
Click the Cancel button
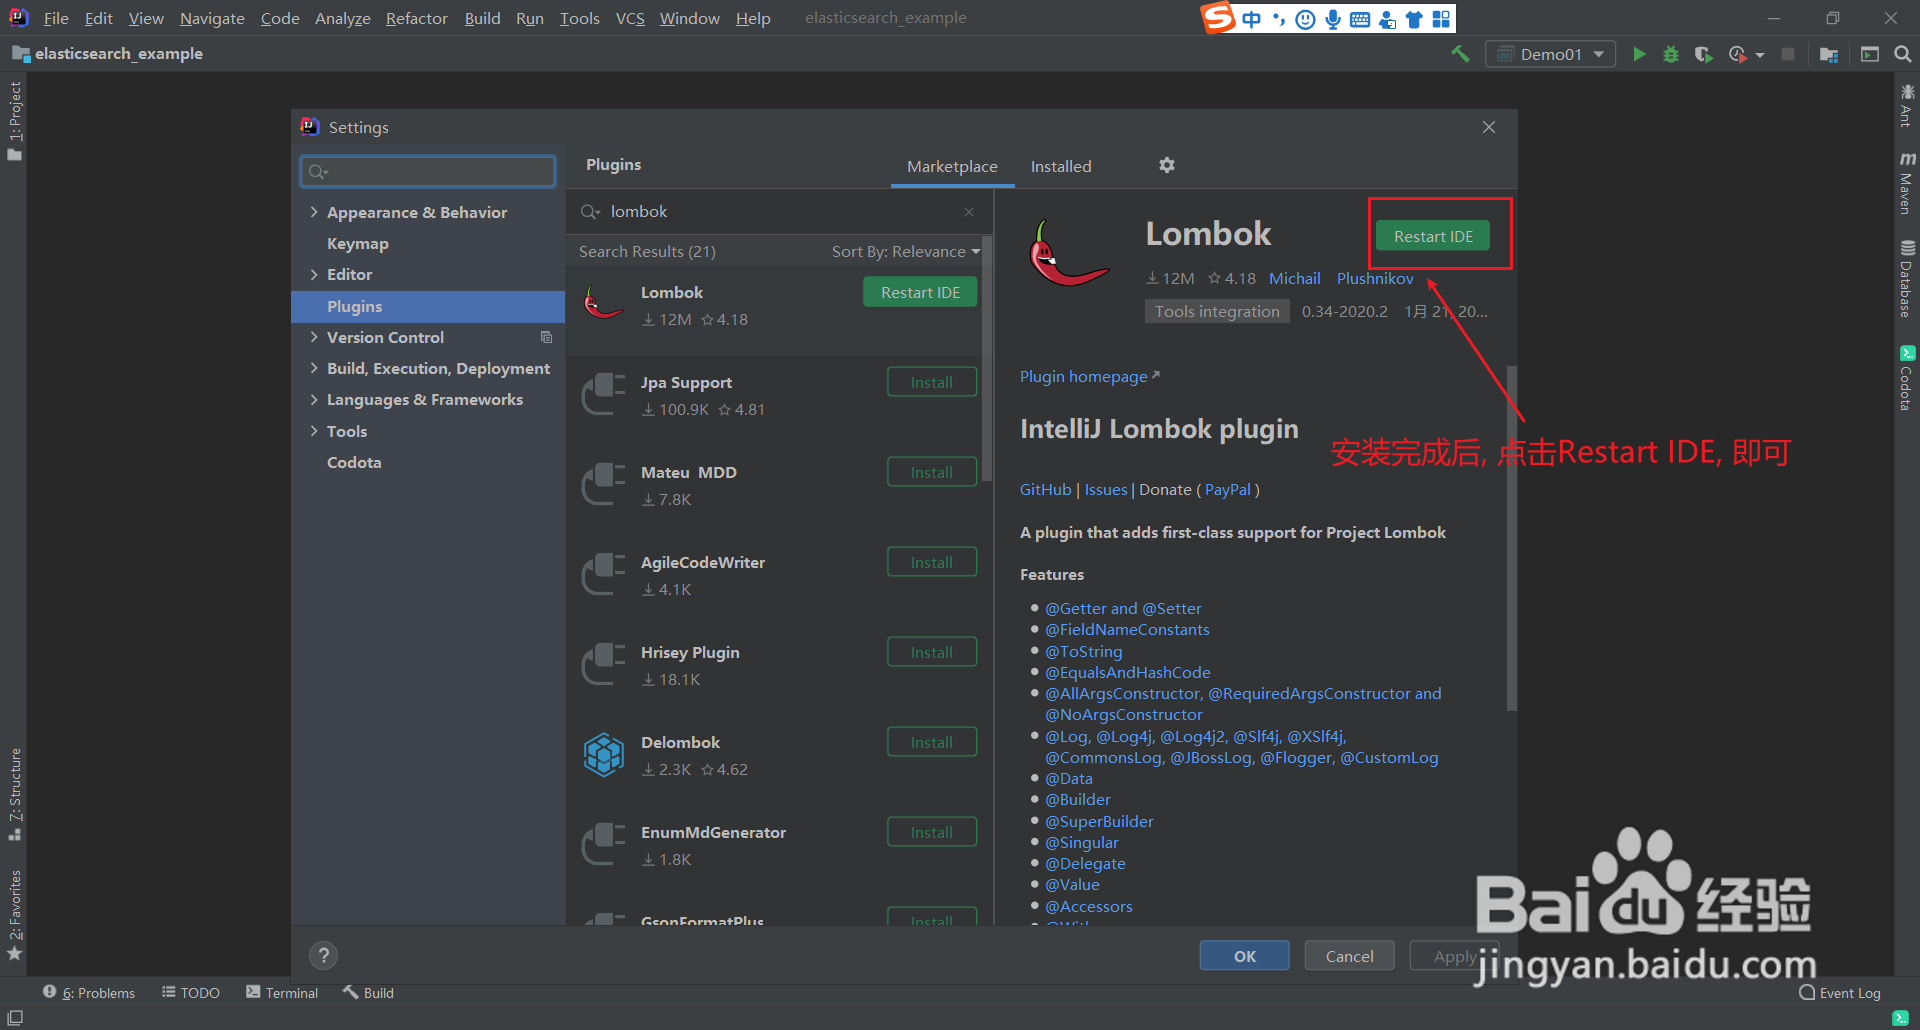[x=1349, y=956]
